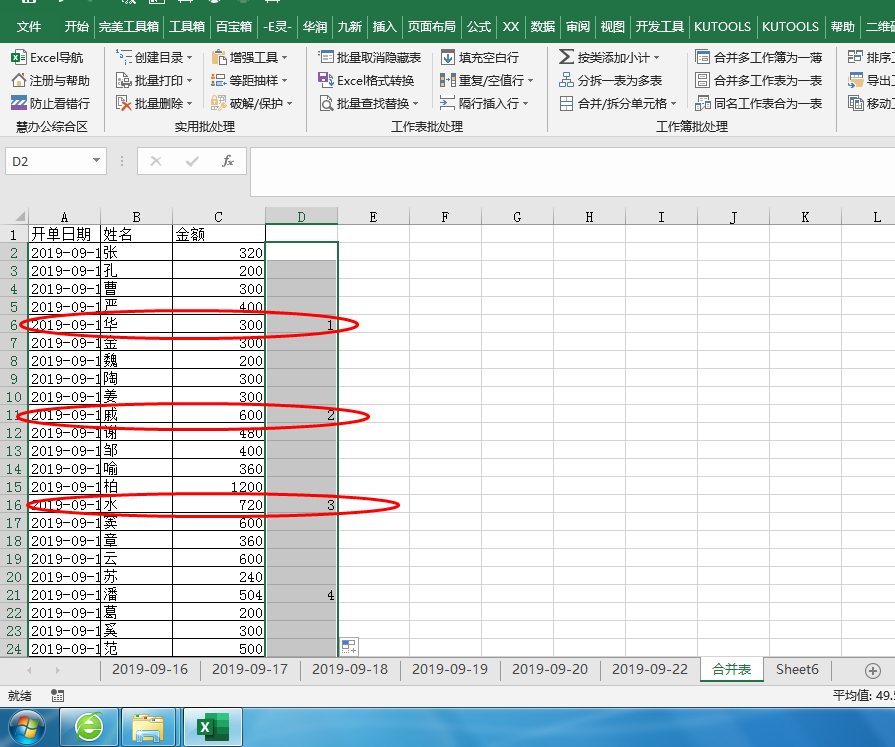Open the Sheet6 sheet tab
This screenshot has width=895, height=747.
coord(797,669)
